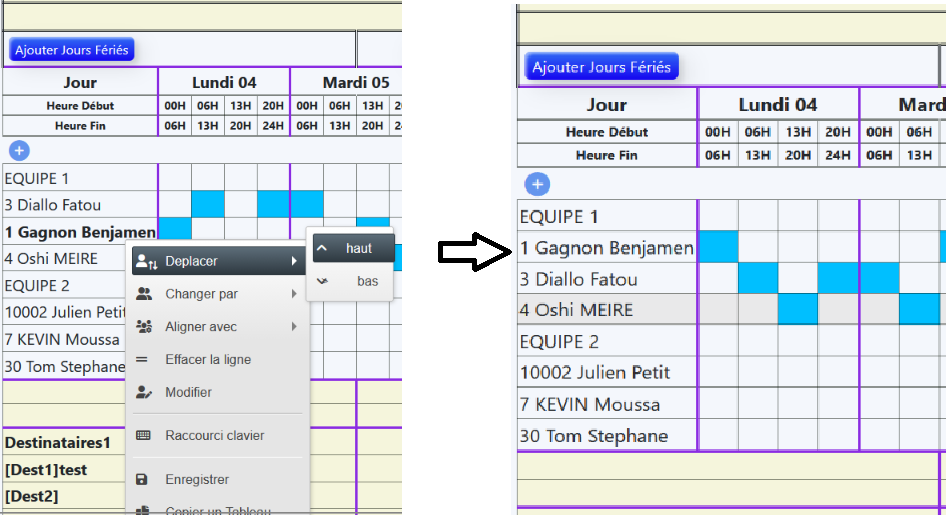
Task: Select 3 Diallo Fatou row in left table
Action: pyautogui.click(x=80, y=205)
